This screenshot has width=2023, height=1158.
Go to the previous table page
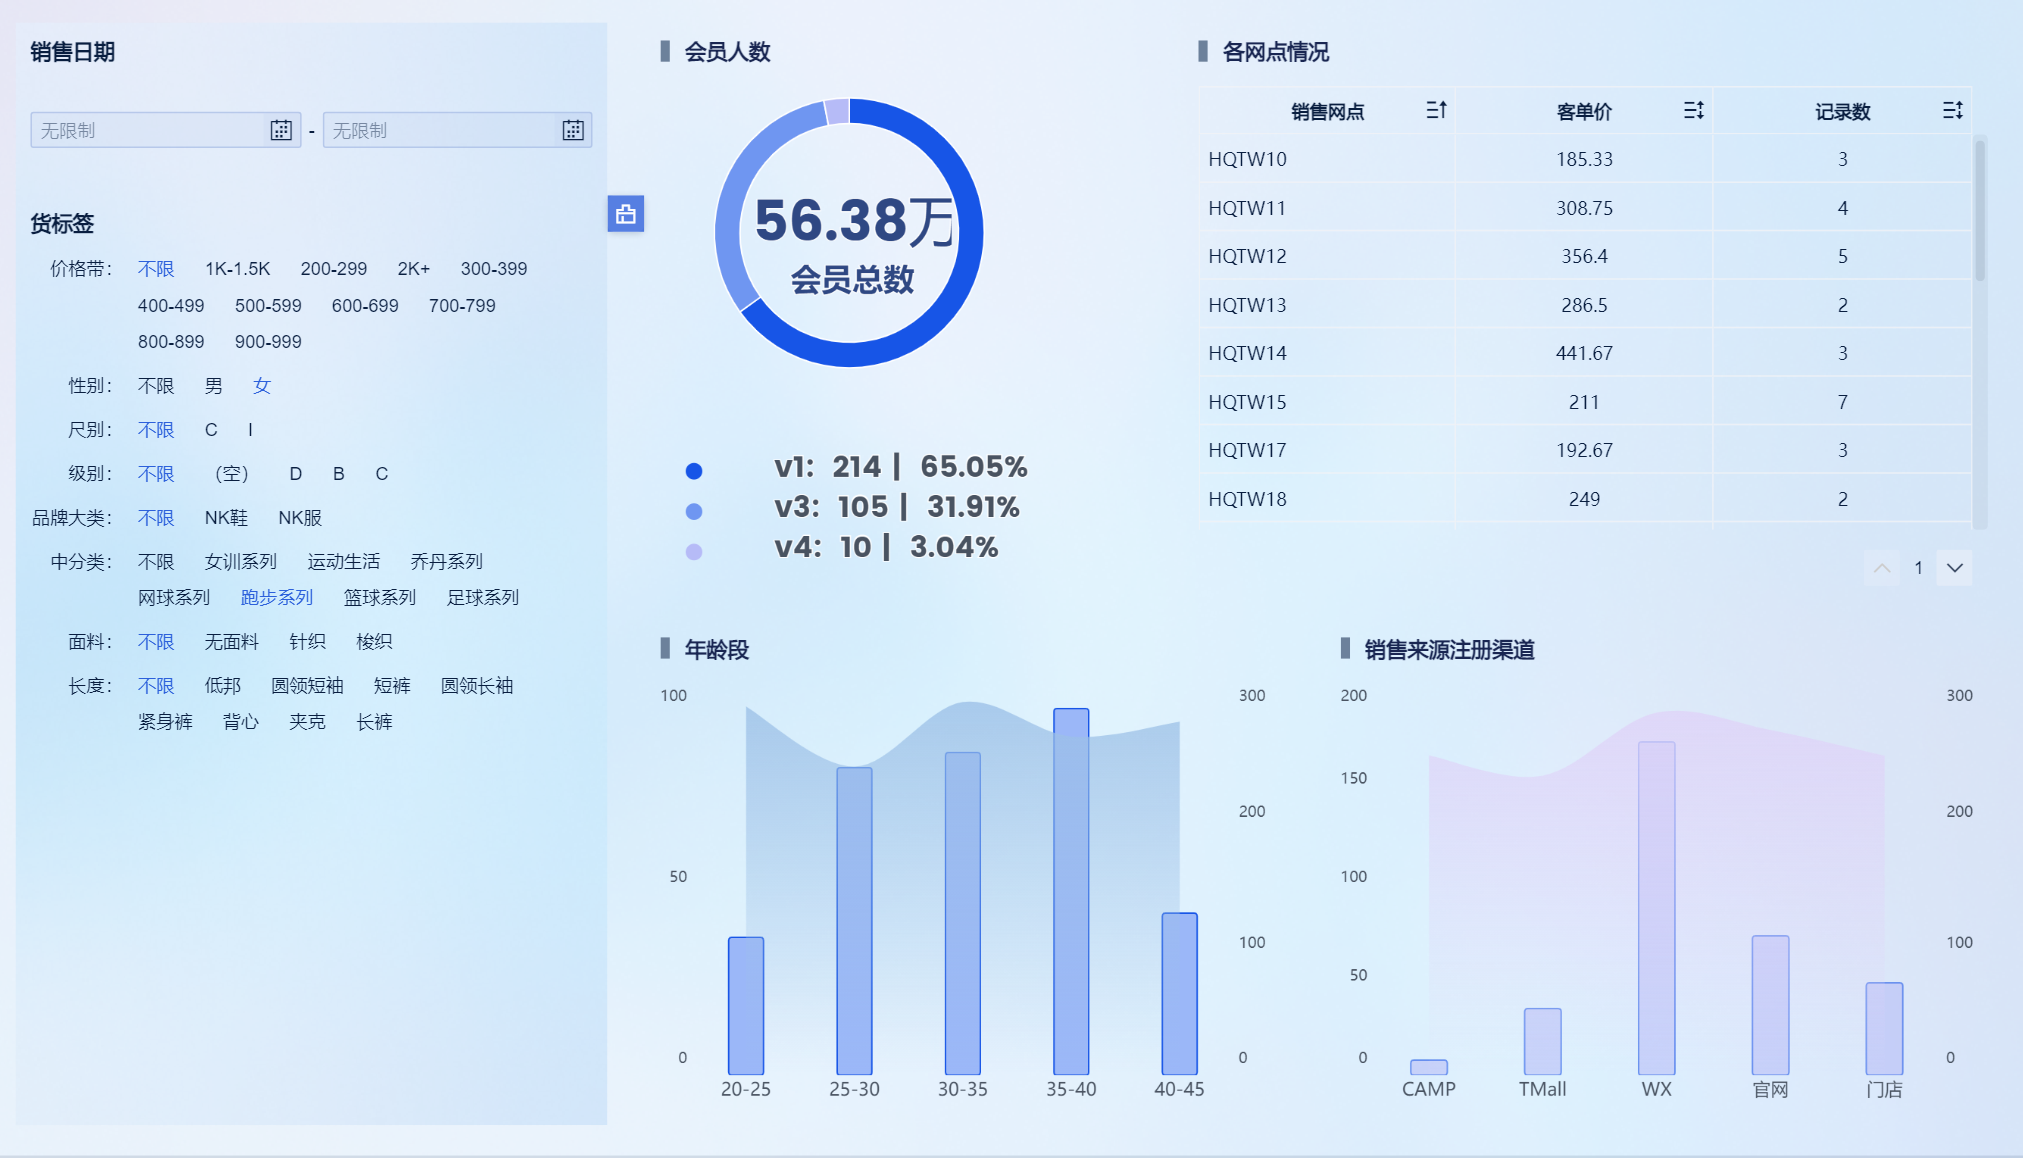pos(1881,568)
